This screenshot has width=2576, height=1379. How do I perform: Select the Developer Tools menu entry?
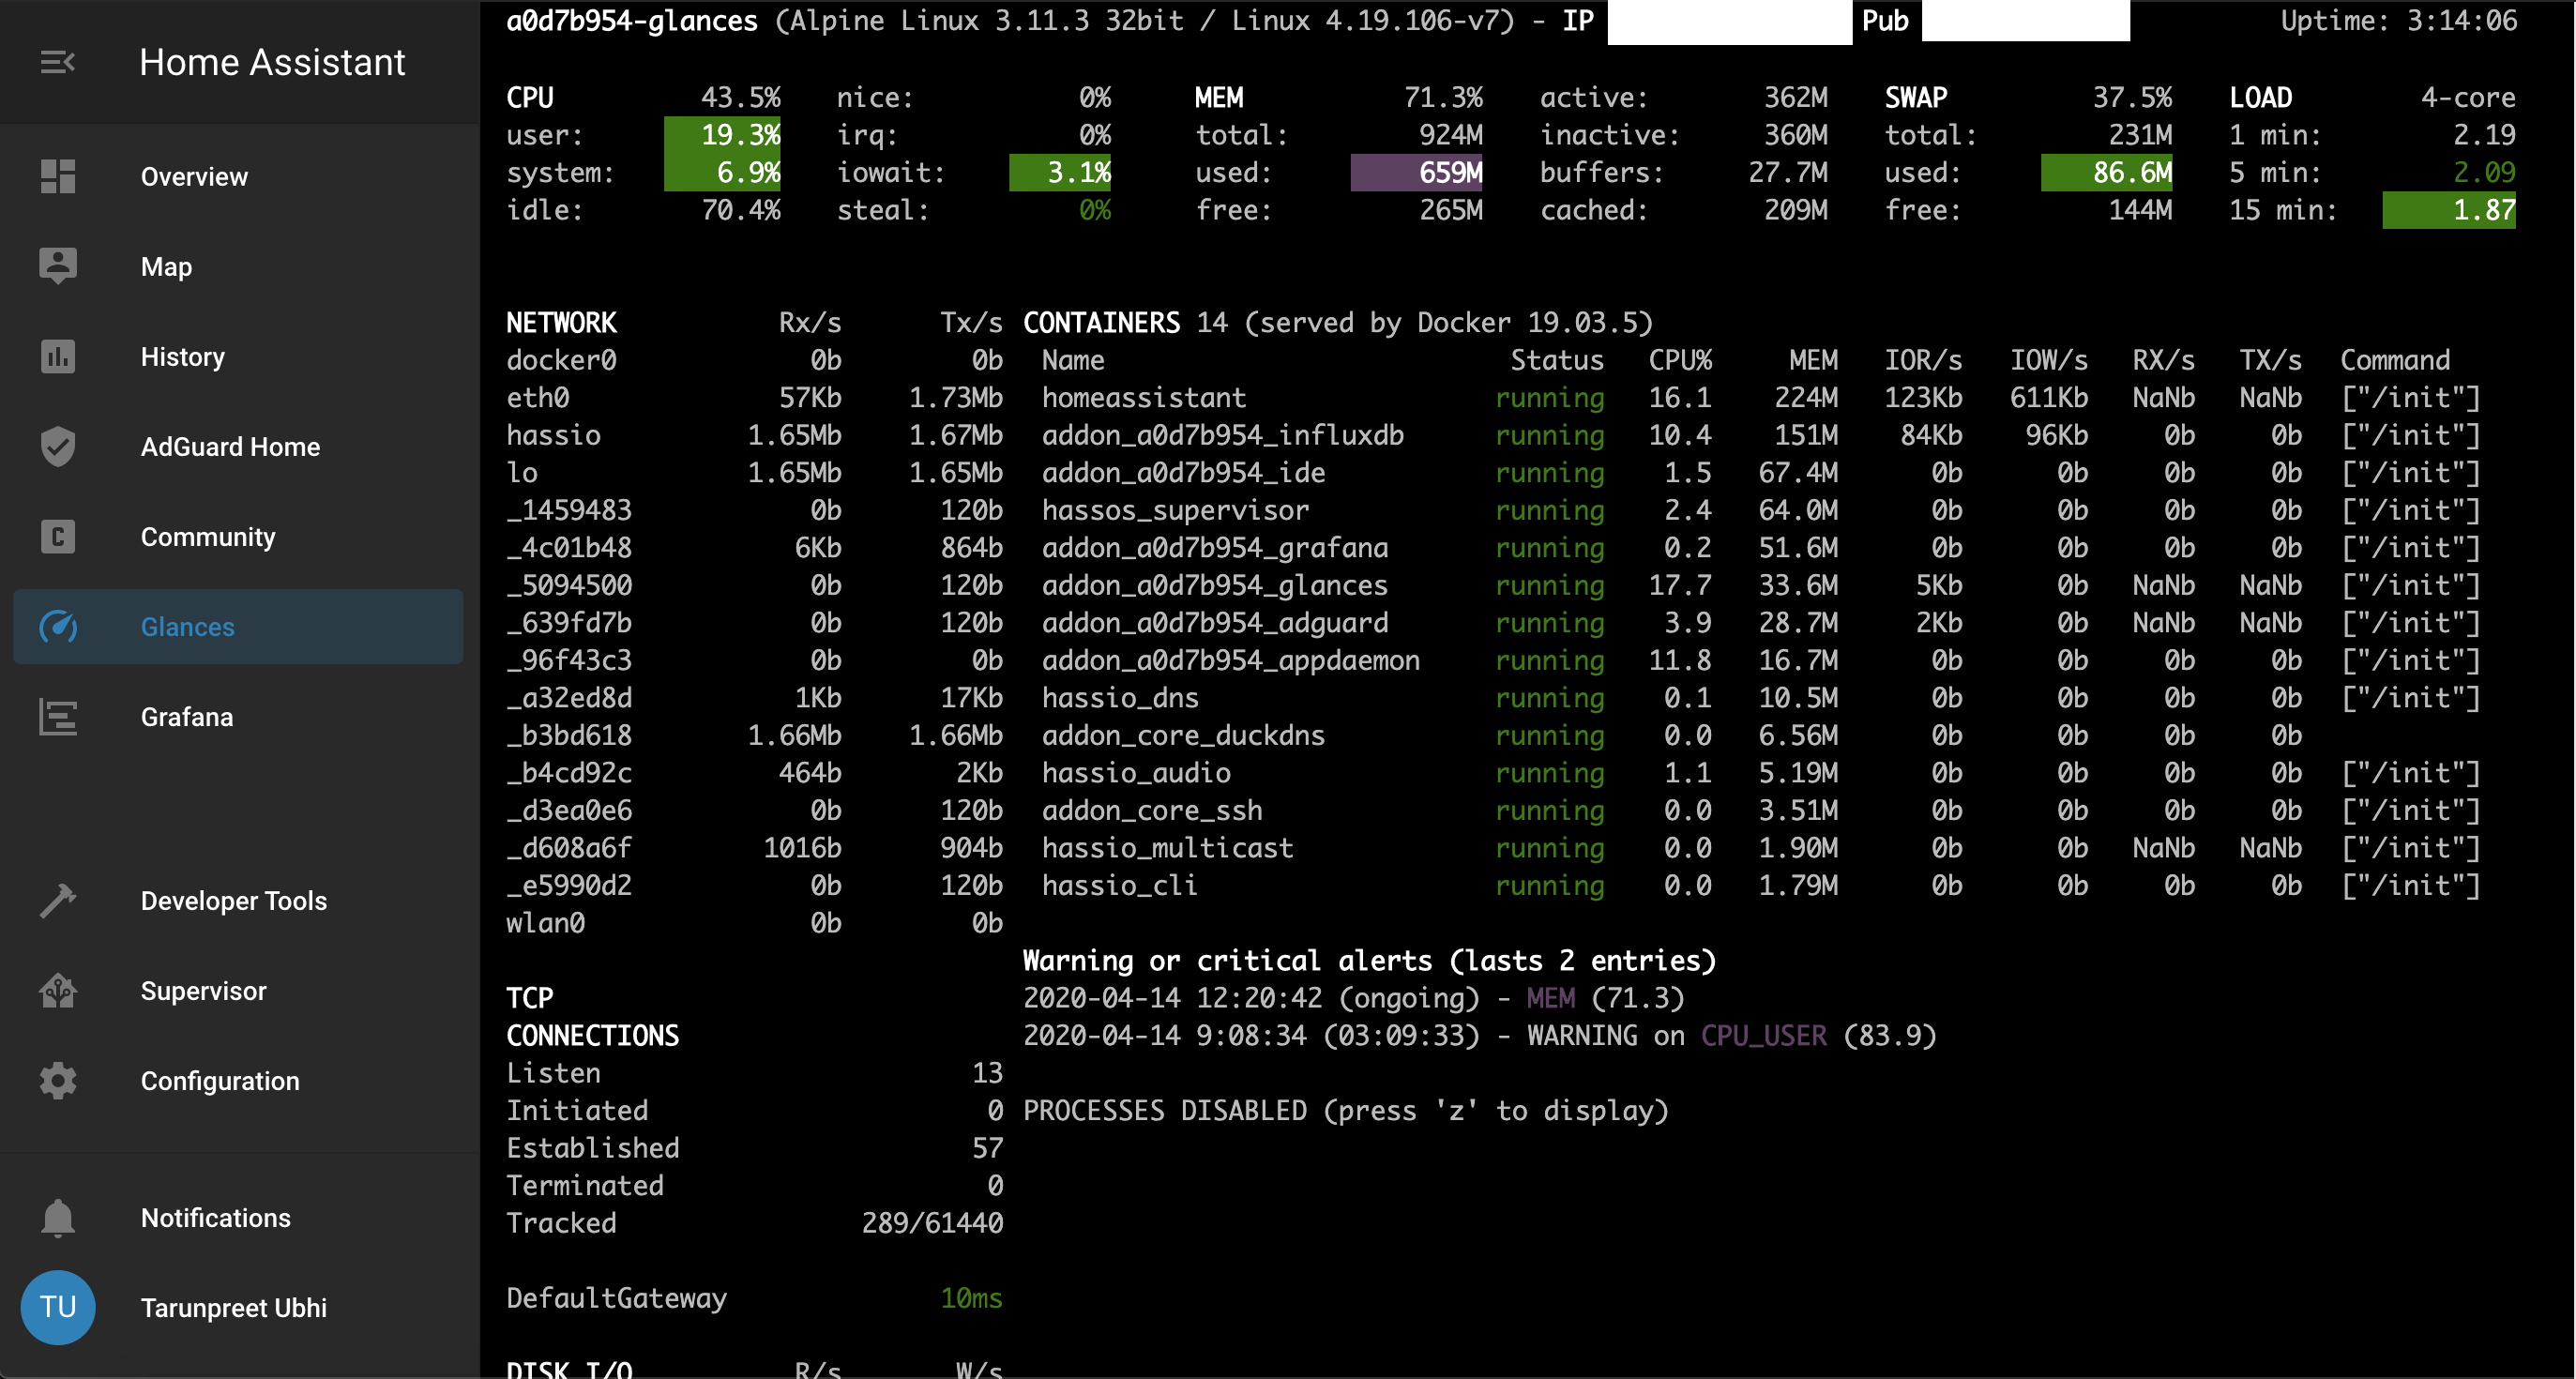pos(233,900)
